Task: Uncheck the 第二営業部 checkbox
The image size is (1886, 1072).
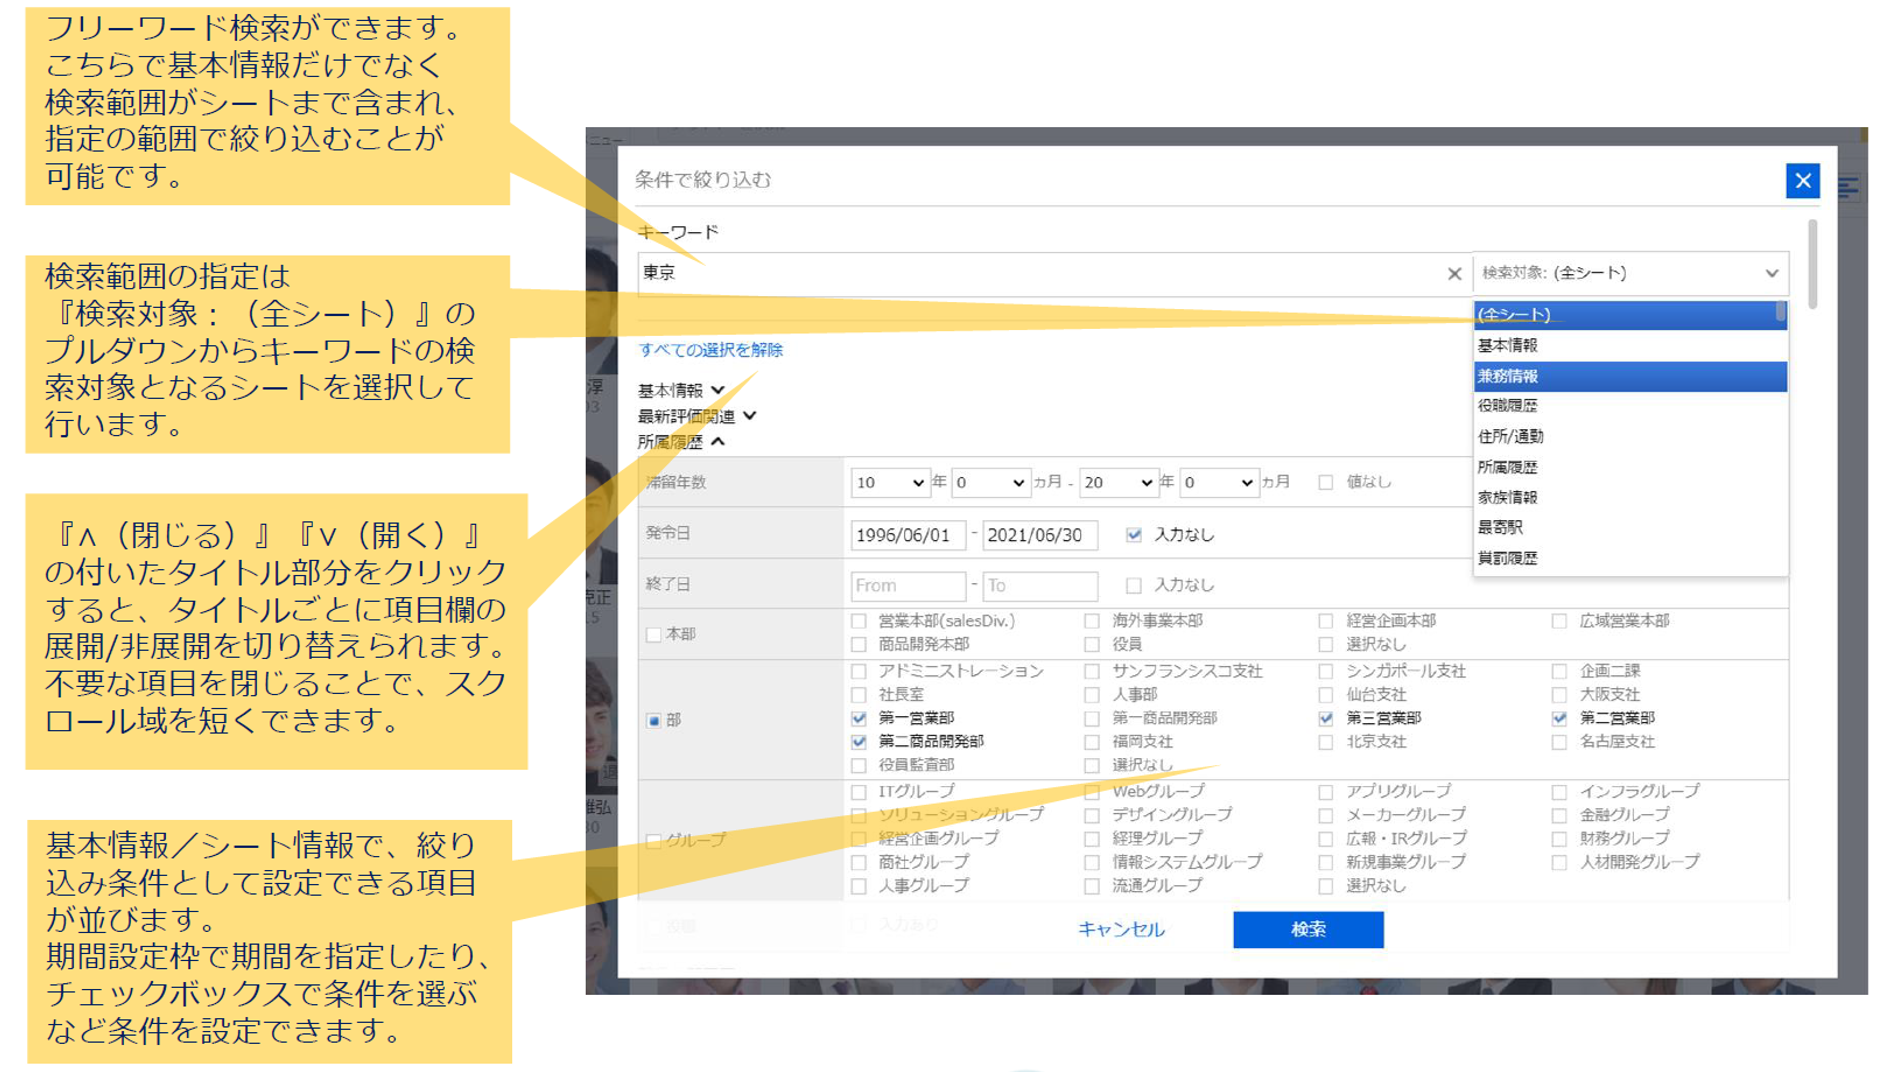Action: point(1559,718)
